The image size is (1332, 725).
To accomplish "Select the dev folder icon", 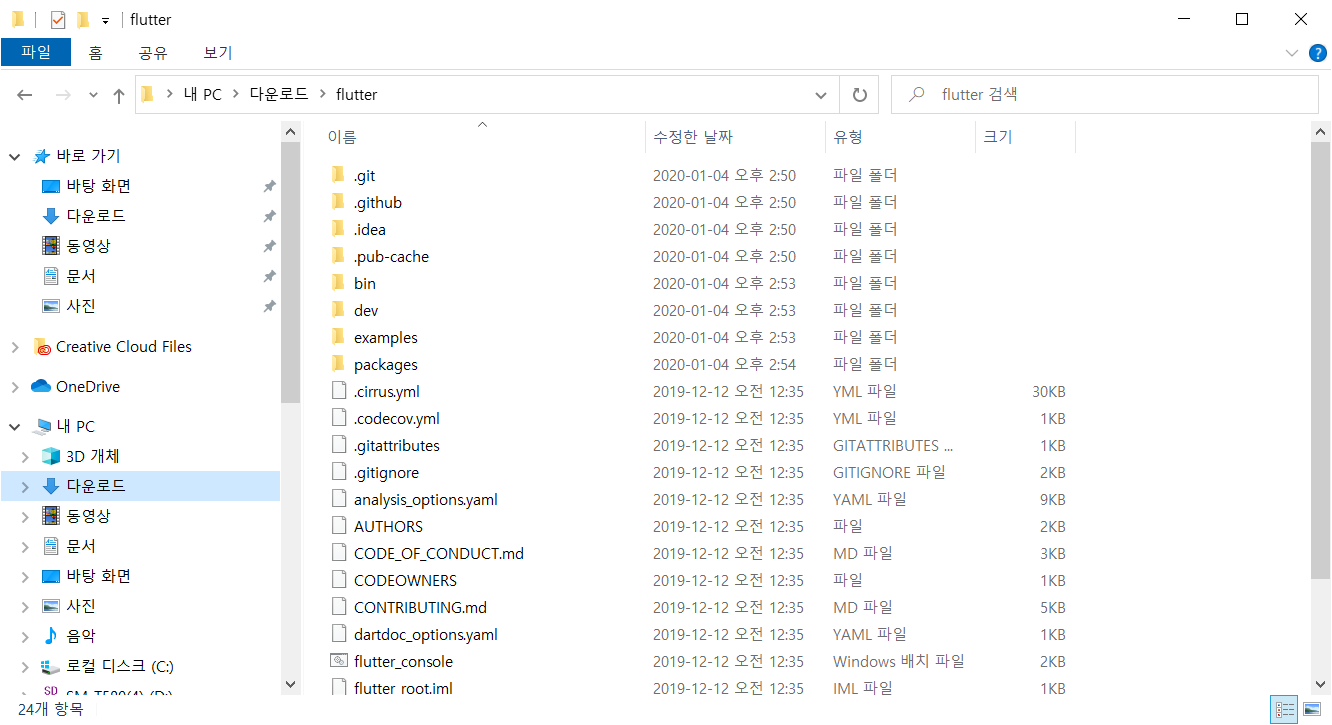I will point(337,310).
